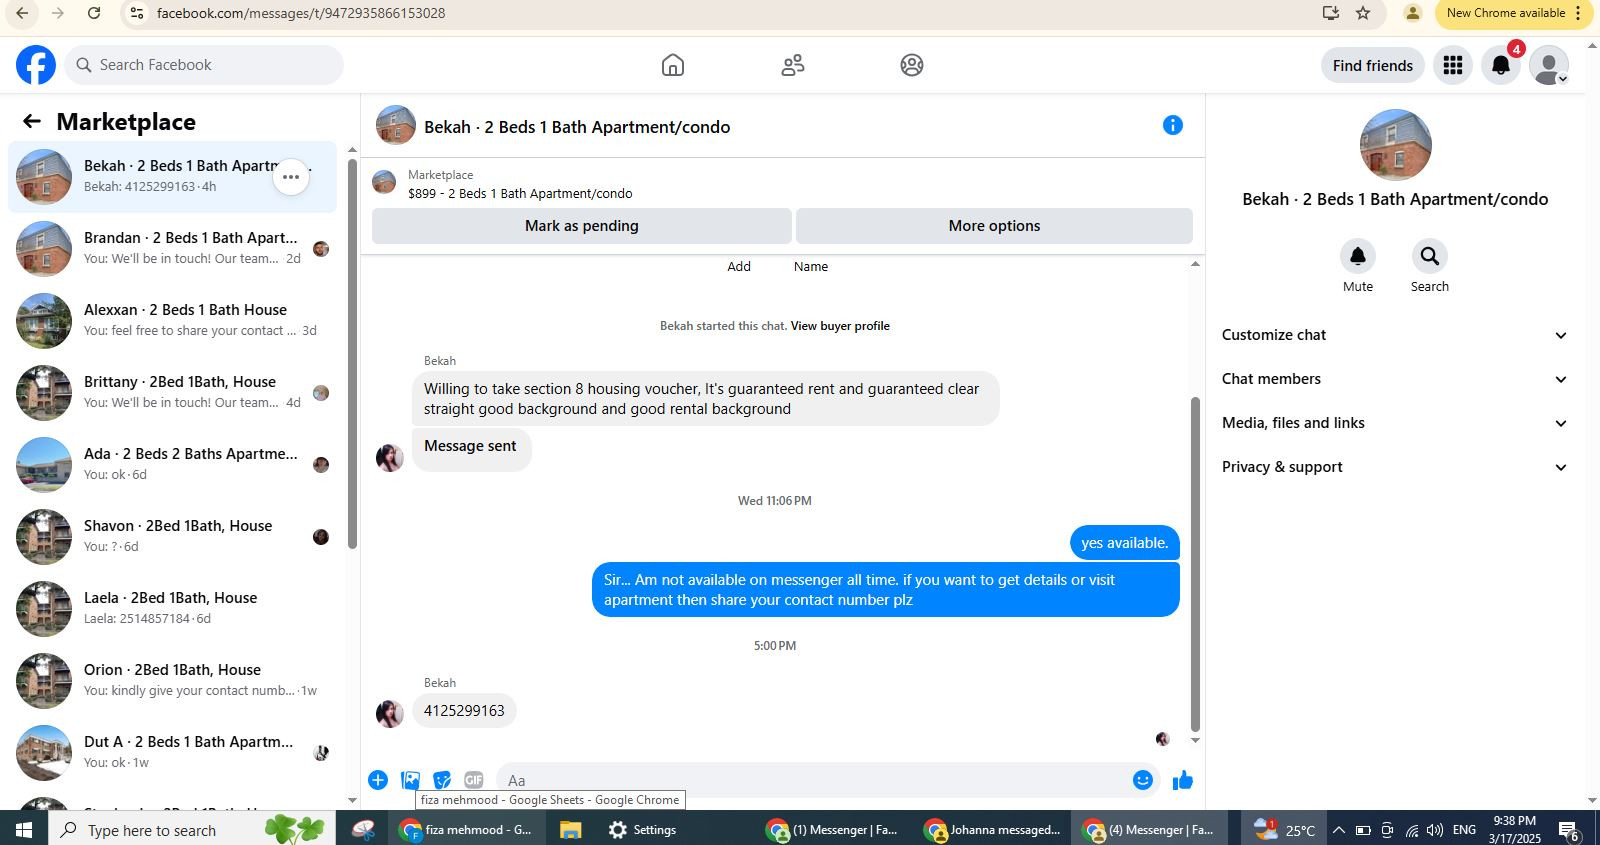
Task: Click Mark as pending button
Action: 582,226
